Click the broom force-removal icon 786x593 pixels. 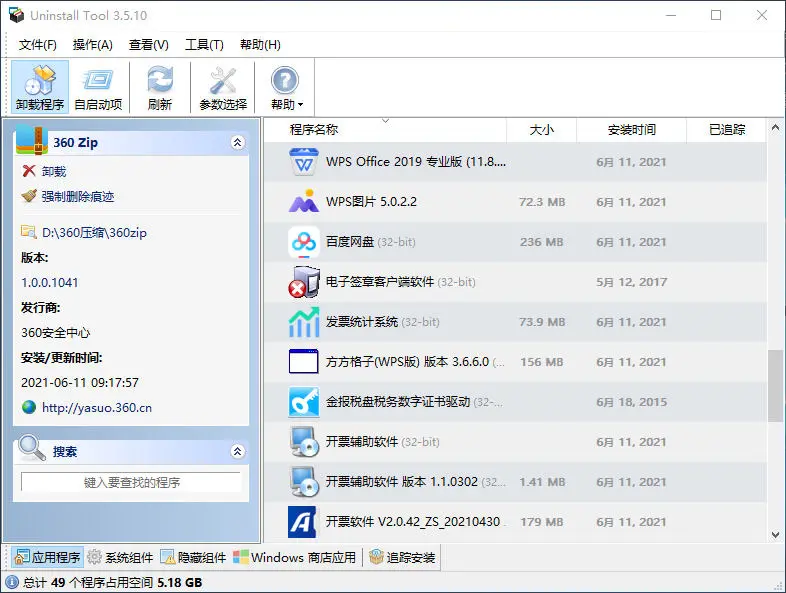click(x=29, y=195)
